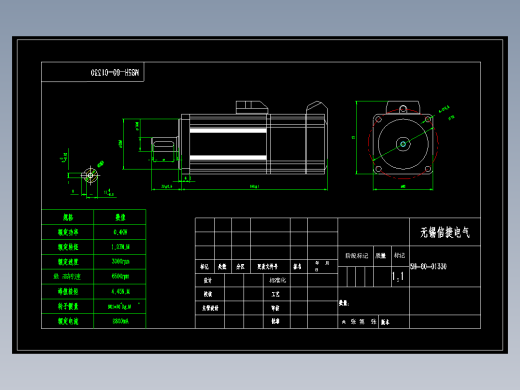Click the 0.4KW rated power value
The width and height of the screenshot is (520, 390).
(120, 232)
